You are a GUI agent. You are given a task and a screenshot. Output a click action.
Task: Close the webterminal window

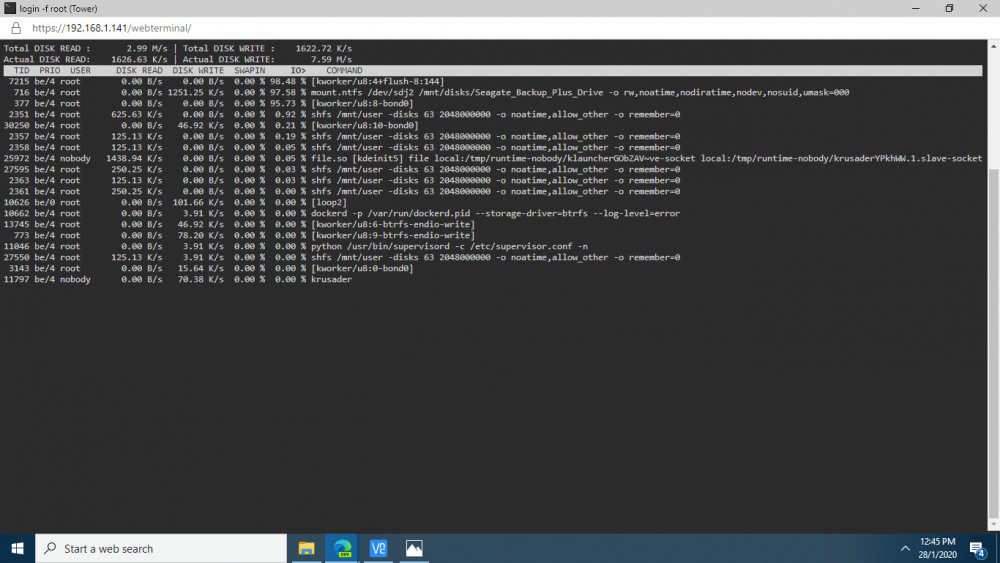[983, 8]
